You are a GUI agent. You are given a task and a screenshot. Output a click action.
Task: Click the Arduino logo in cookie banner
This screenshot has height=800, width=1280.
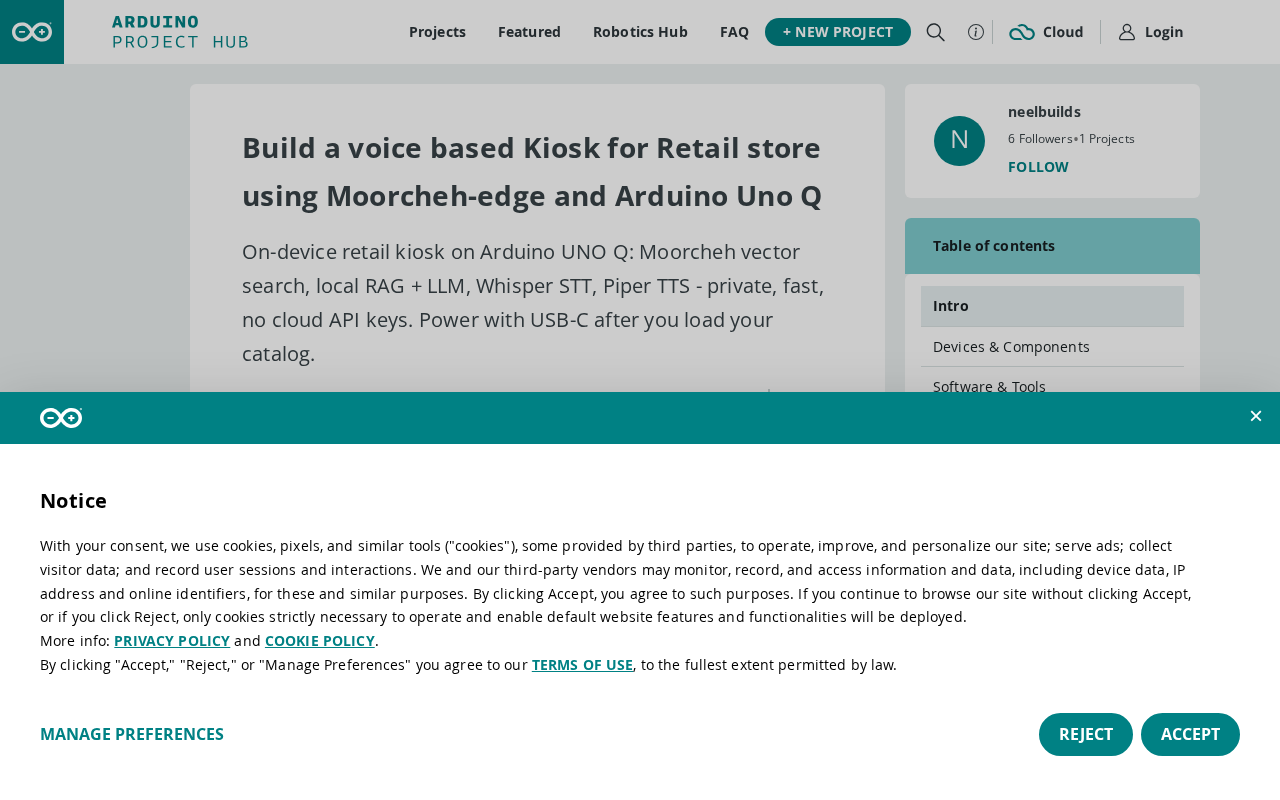pyautogui.click(x=61, y=418)
